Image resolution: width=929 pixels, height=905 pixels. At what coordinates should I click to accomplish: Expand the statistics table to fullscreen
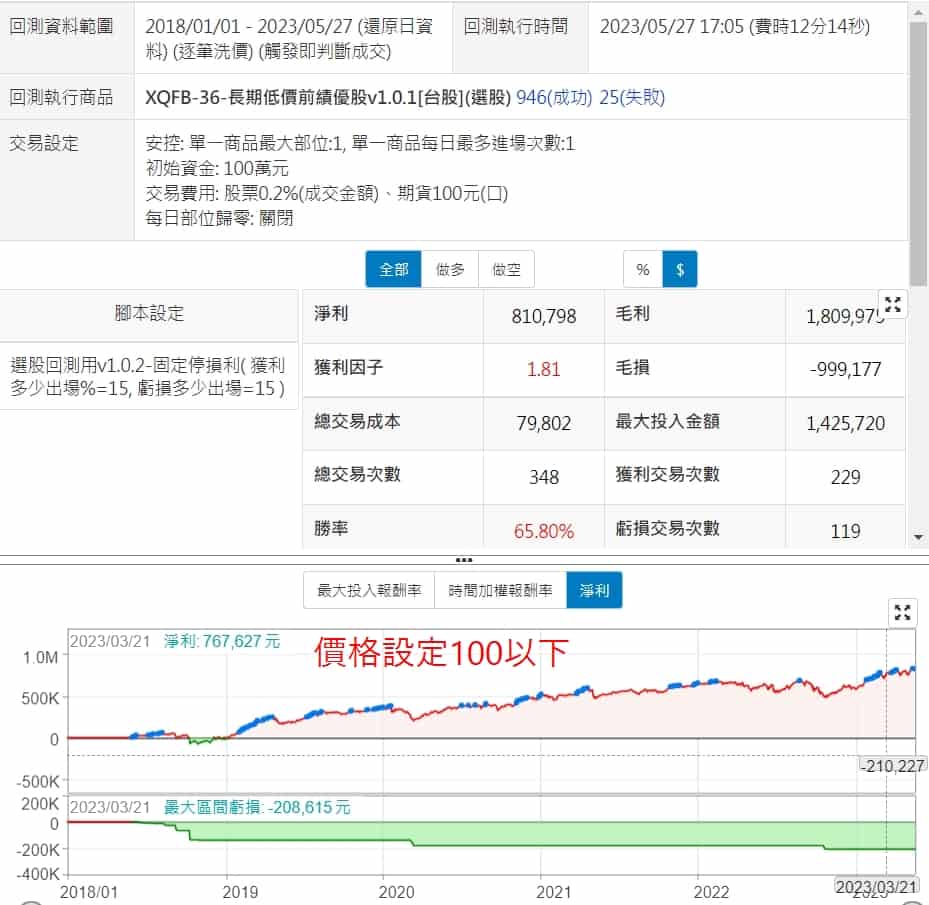click(892, 306)
